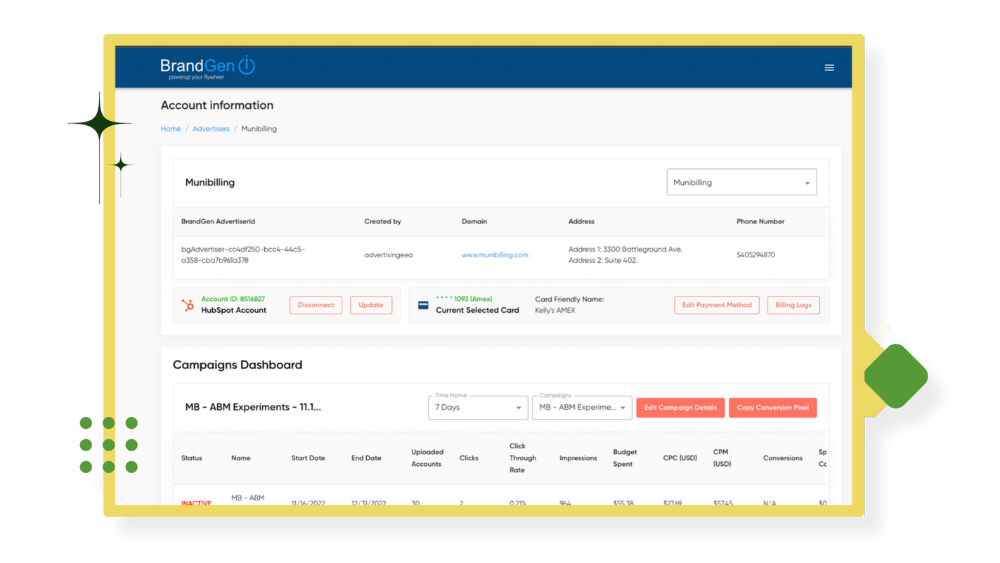The image size is (1000, 563).
Task: Click the Impressions column header
Action: [578, 458]
